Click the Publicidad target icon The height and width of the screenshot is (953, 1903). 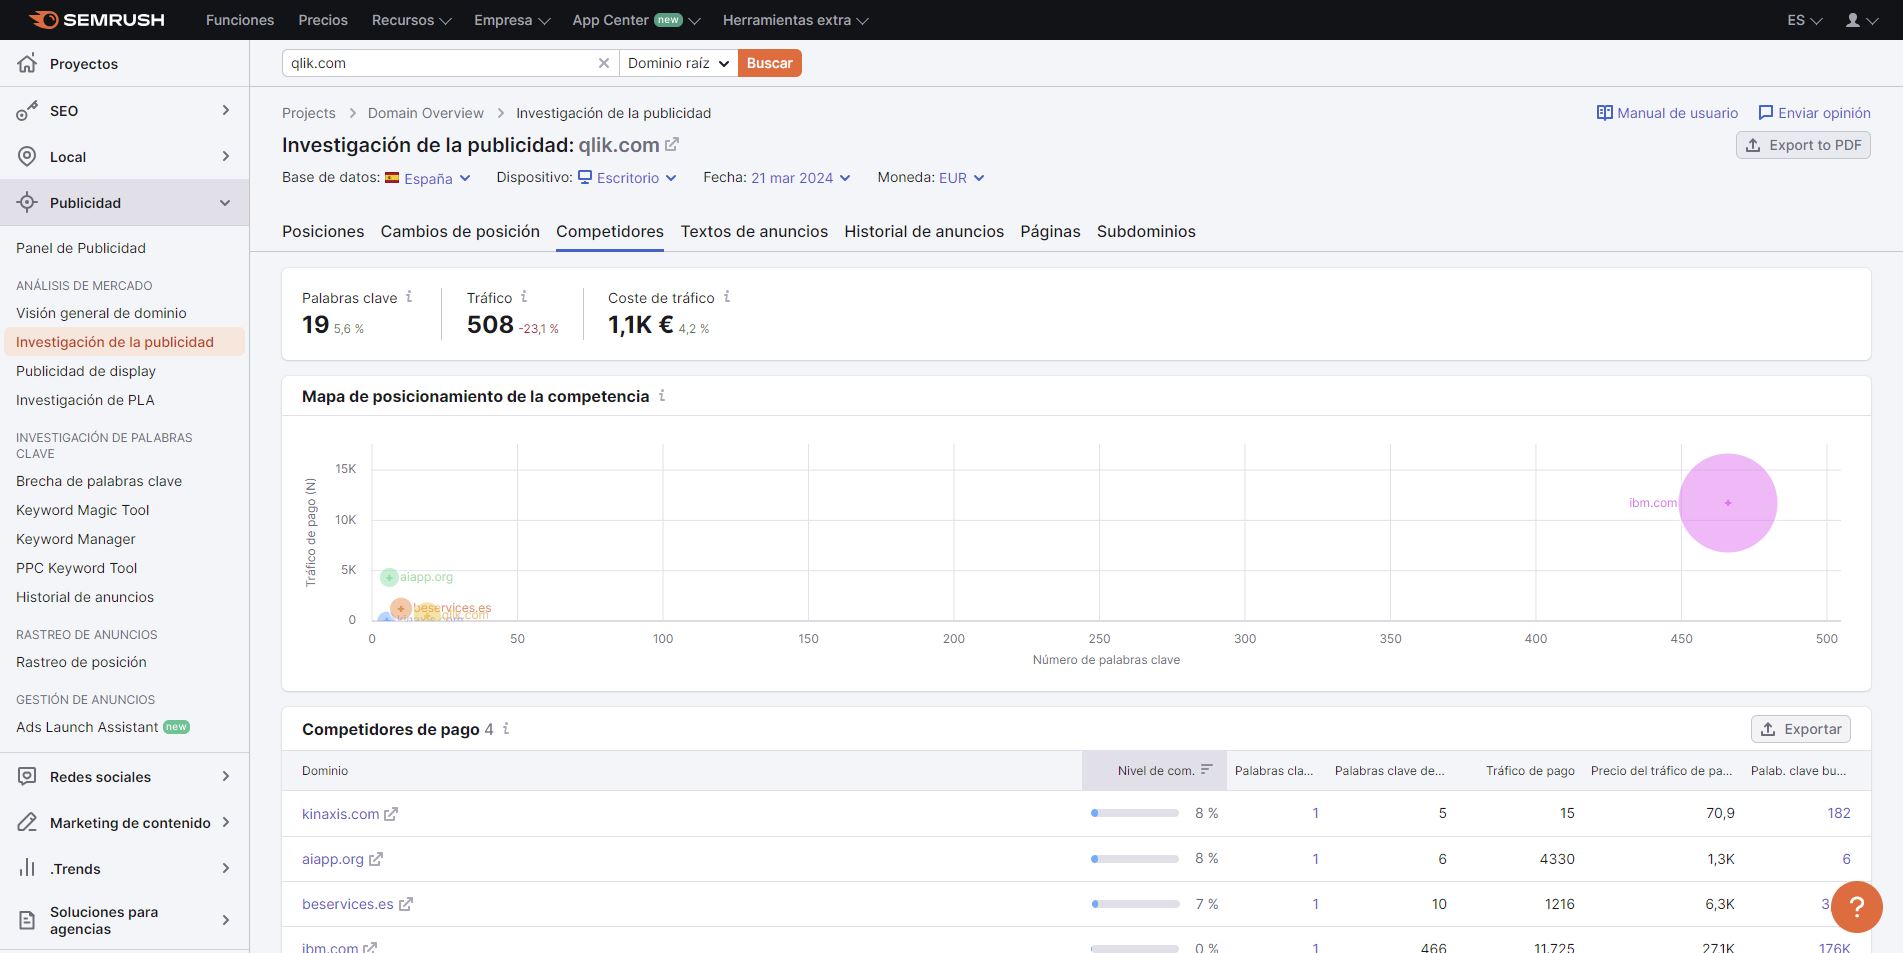[x=27, y=202]
